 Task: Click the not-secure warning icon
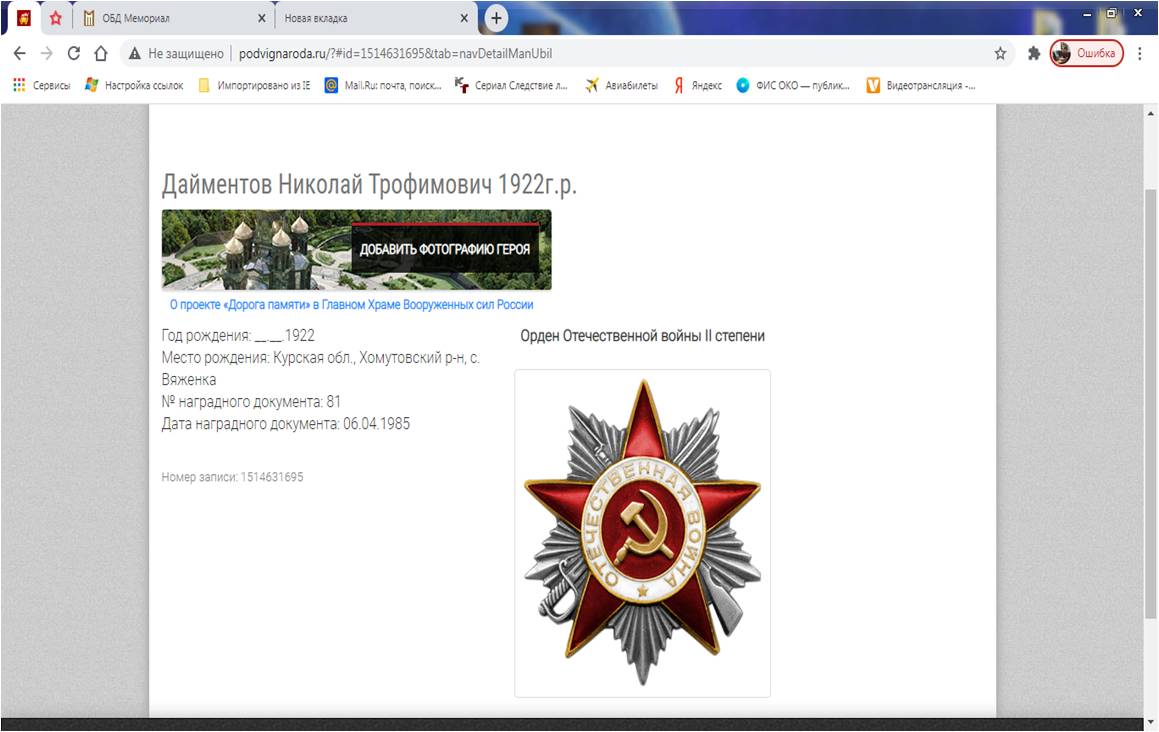click(134, 54)
